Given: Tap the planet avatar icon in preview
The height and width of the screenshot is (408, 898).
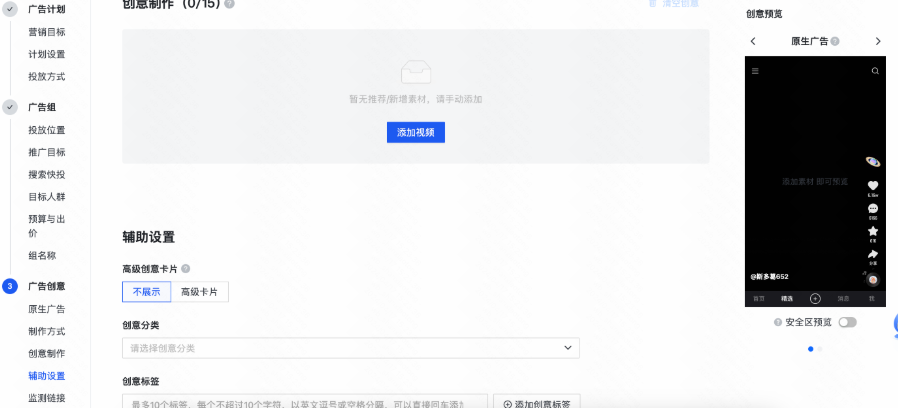Looking at the screenshot, I should coord(873,162).
